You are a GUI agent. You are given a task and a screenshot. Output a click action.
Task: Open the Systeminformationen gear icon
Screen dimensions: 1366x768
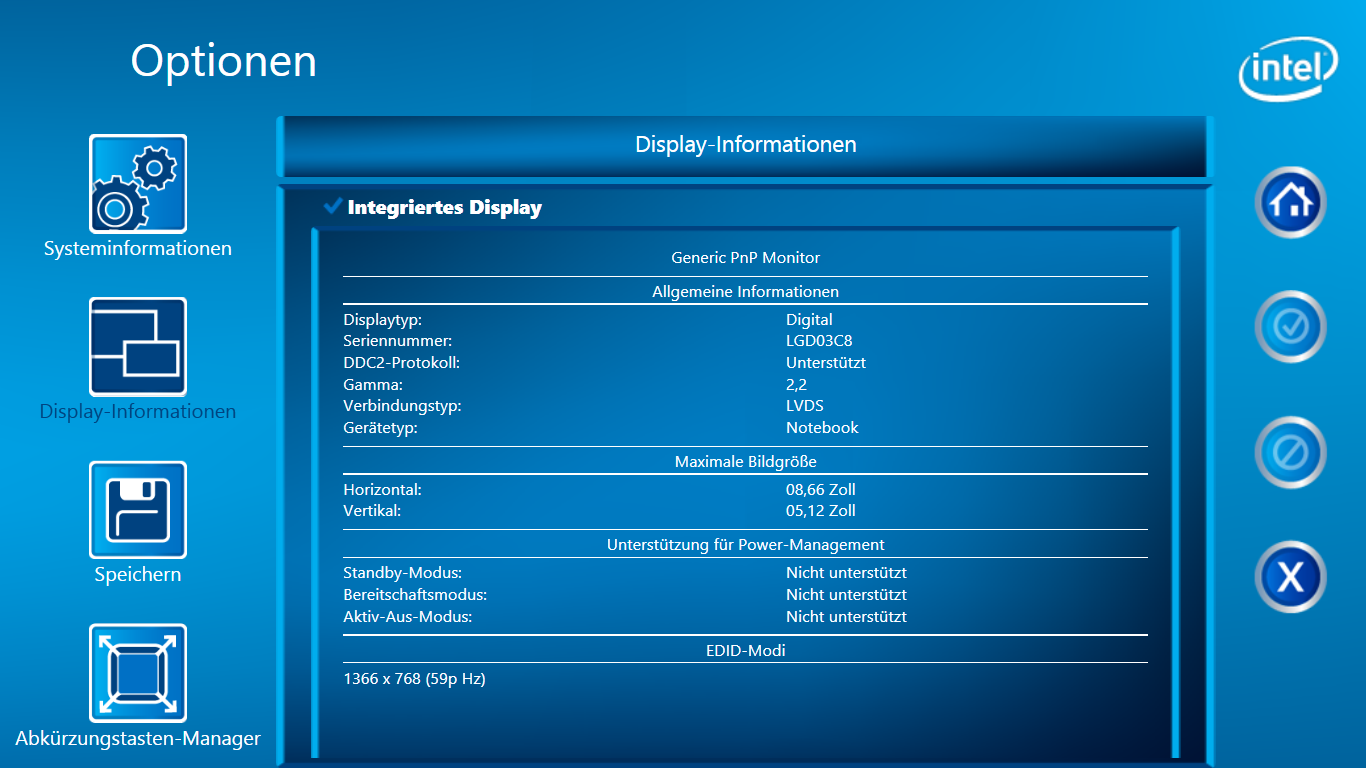click(x=138, y=184)
